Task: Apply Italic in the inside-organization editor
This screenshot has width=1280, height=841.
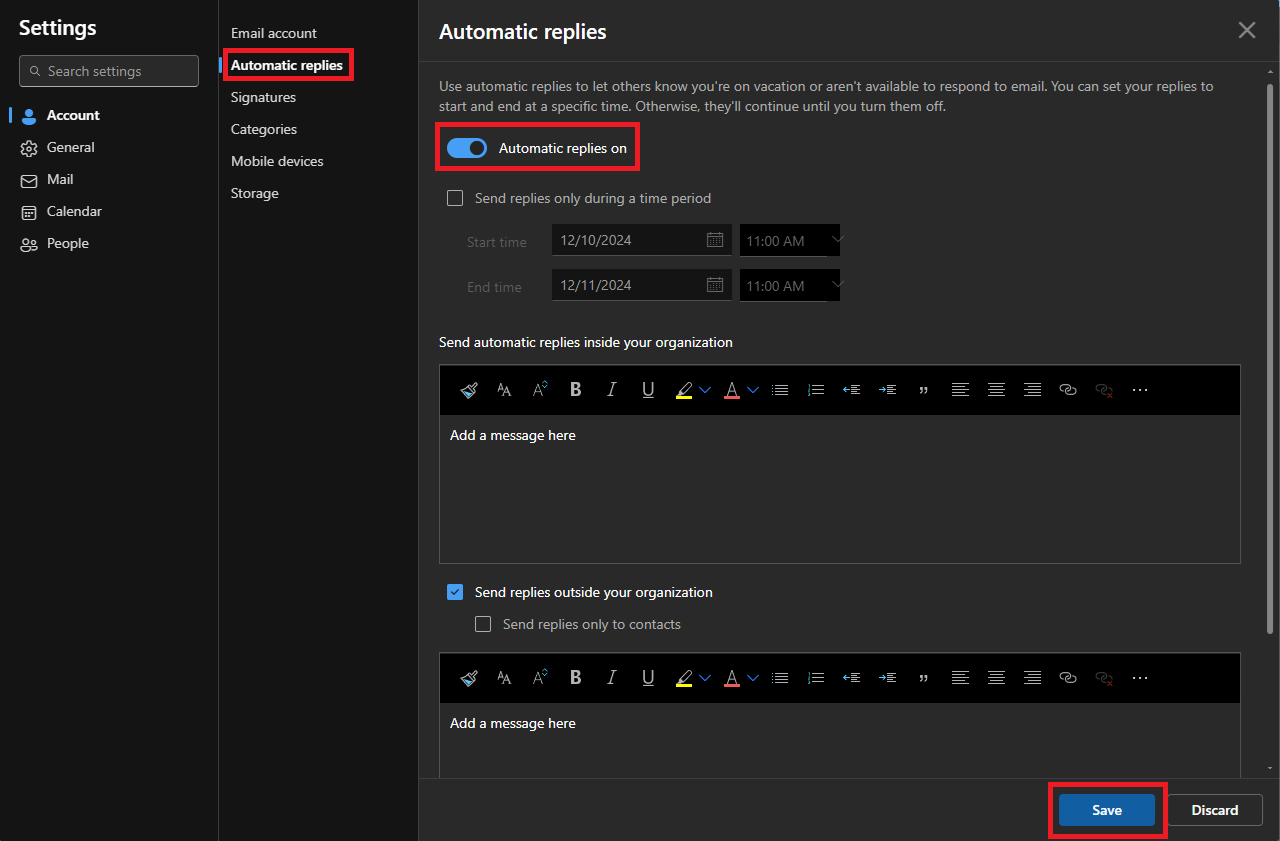Action: (x=612, y=390)
